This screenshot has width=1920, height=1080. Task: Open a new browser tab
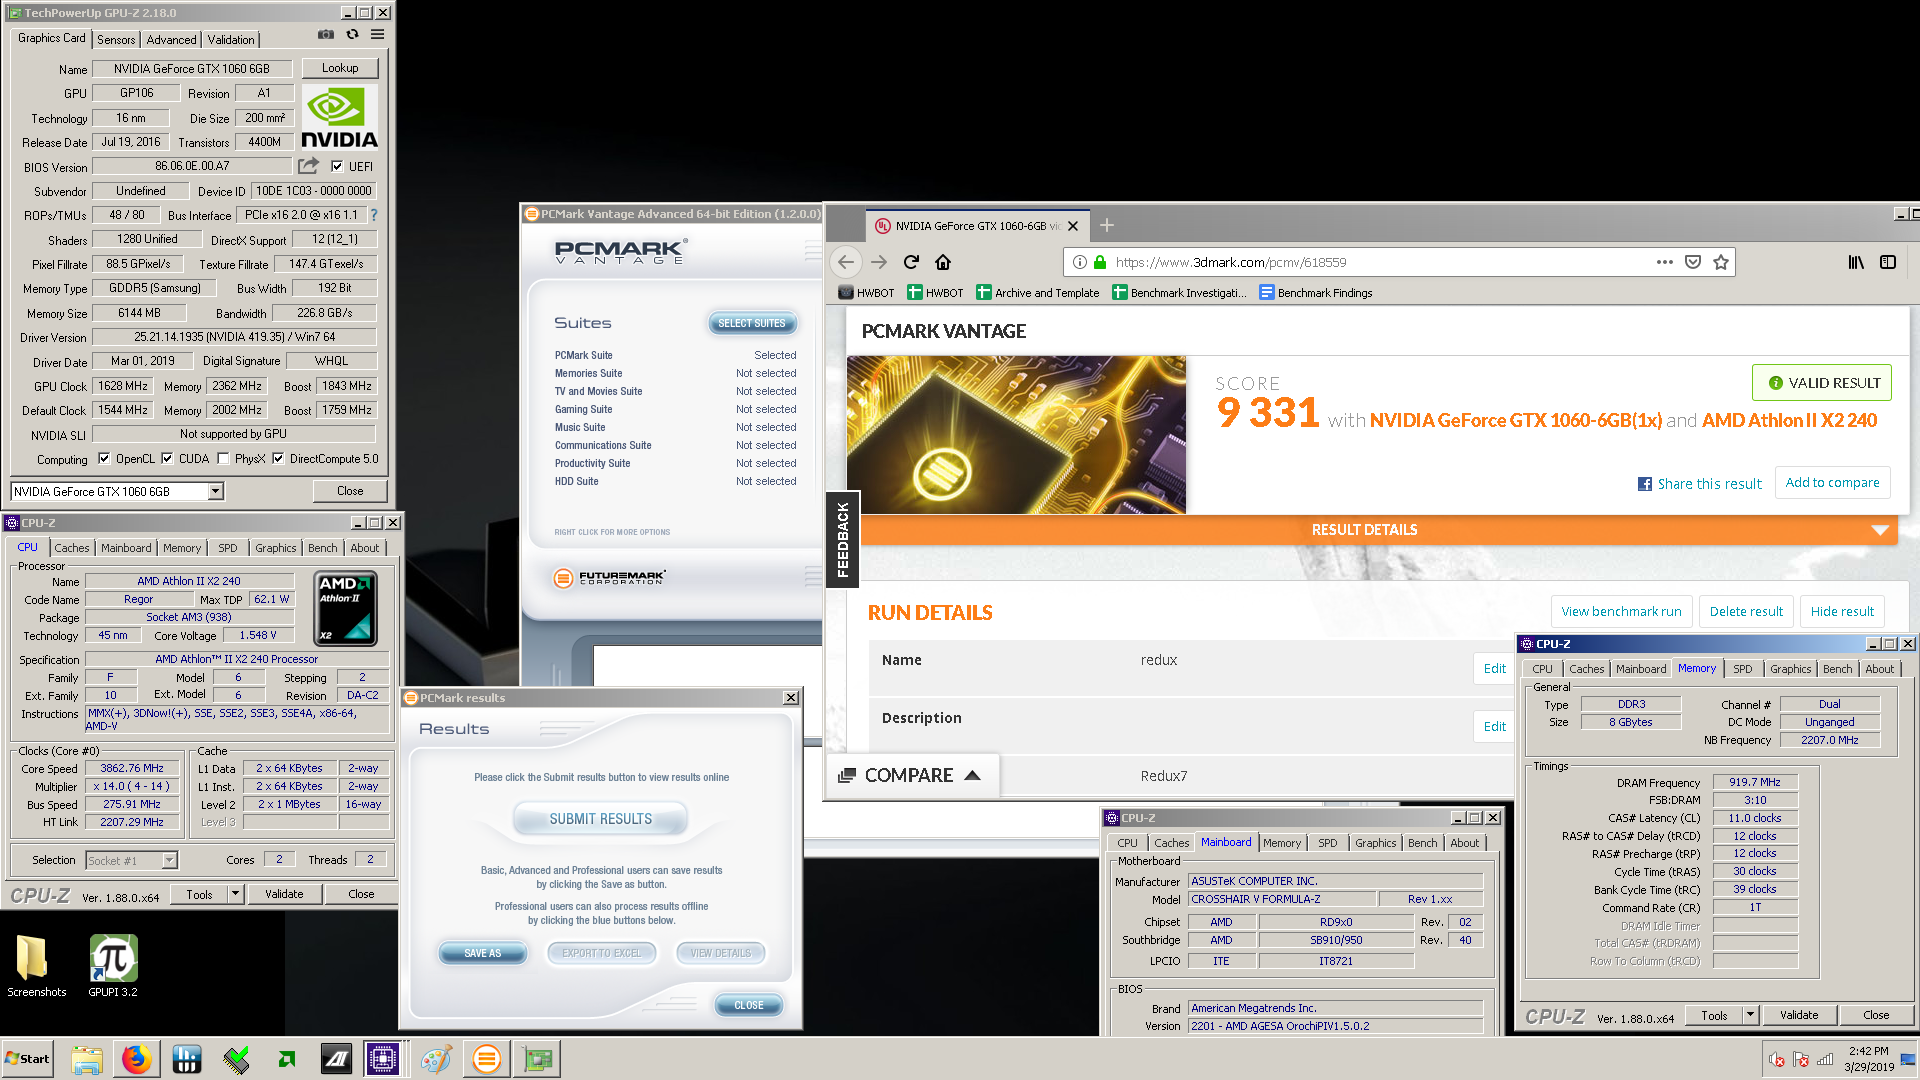click(x=1107, y=226)
